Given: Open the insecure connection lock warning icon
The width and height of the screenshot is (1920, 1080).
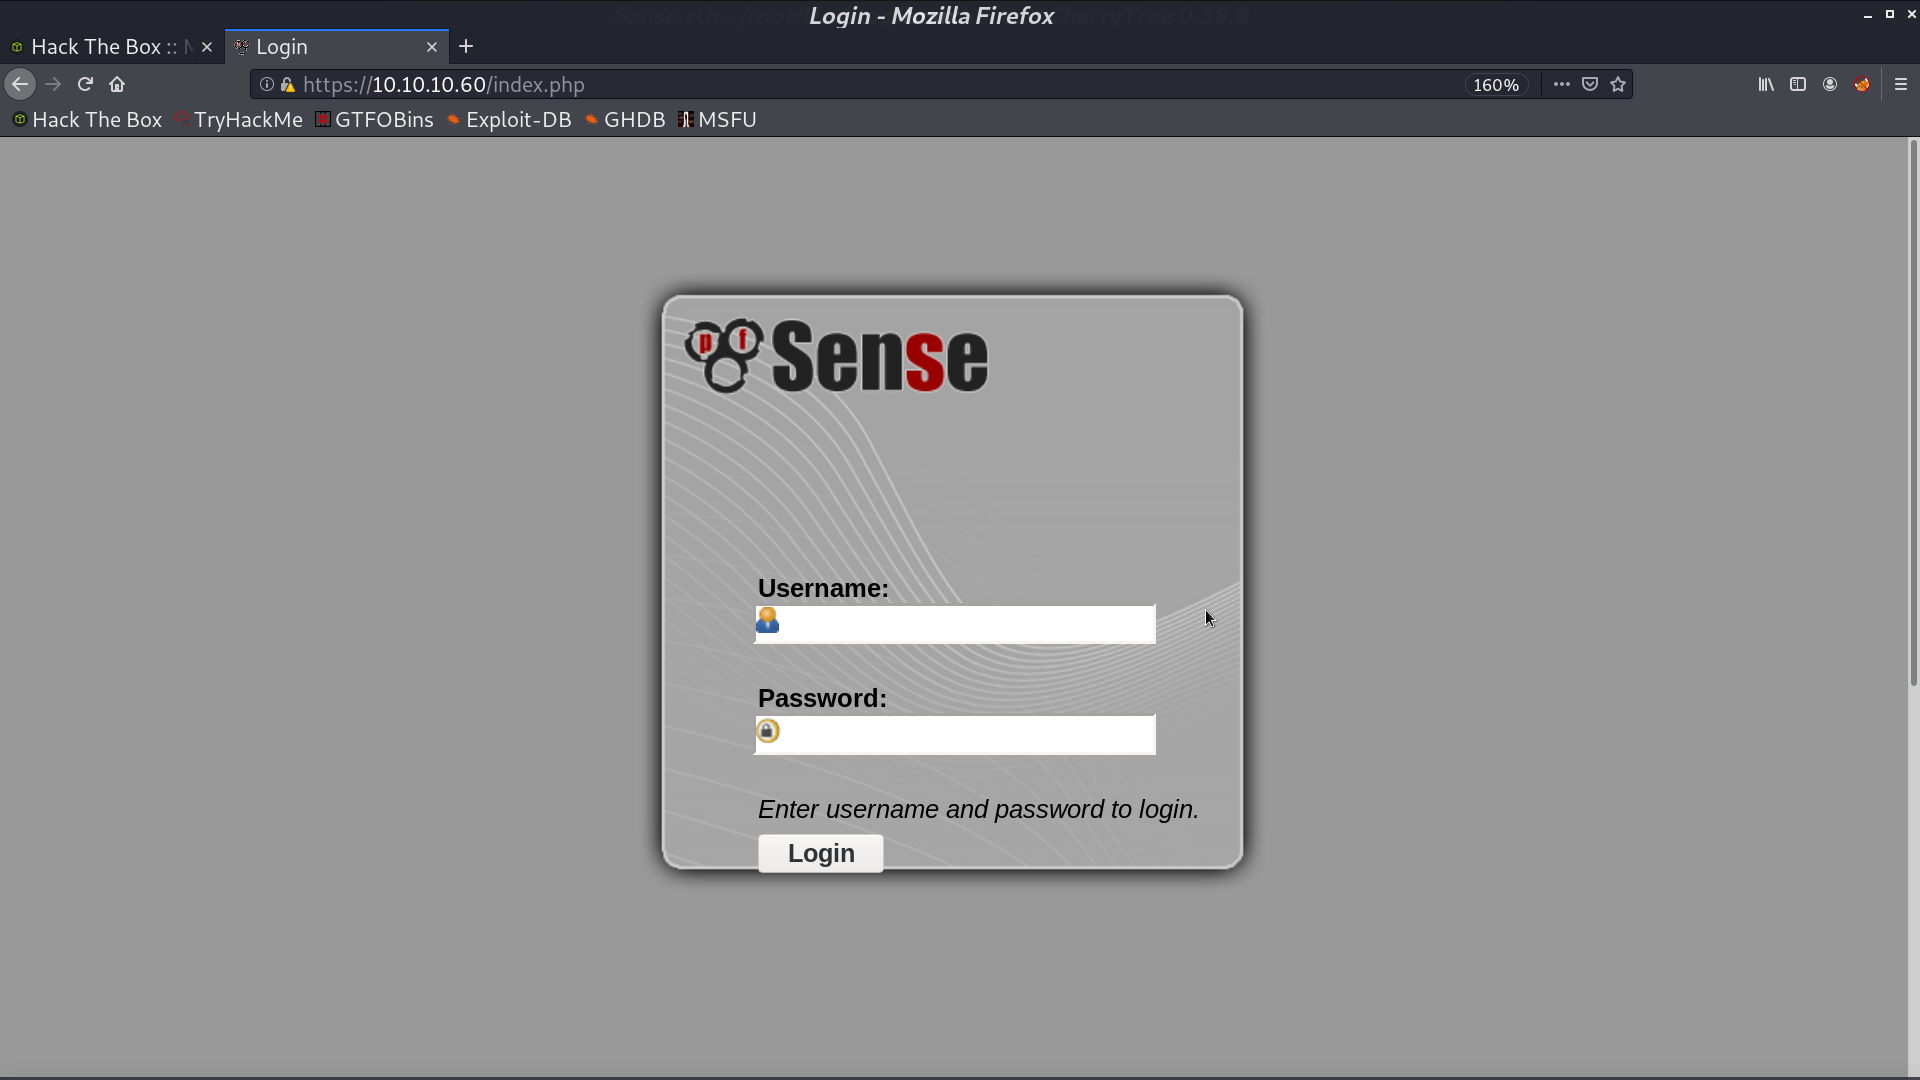Looking at the screenshot, I should pos(288,85).
